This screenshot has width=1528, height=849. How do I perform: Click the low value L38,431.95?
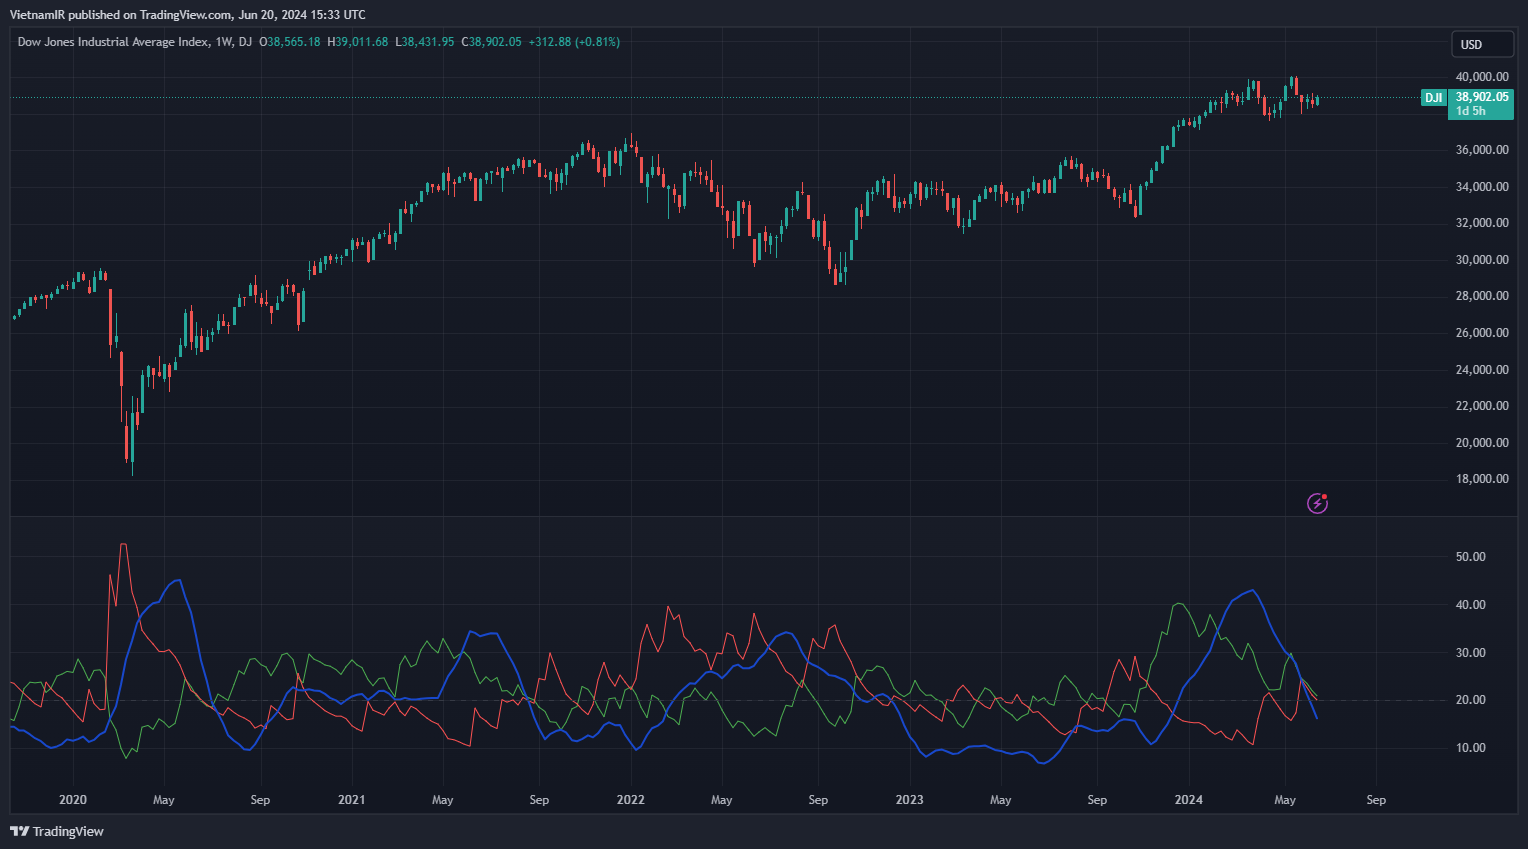[425, 42]
